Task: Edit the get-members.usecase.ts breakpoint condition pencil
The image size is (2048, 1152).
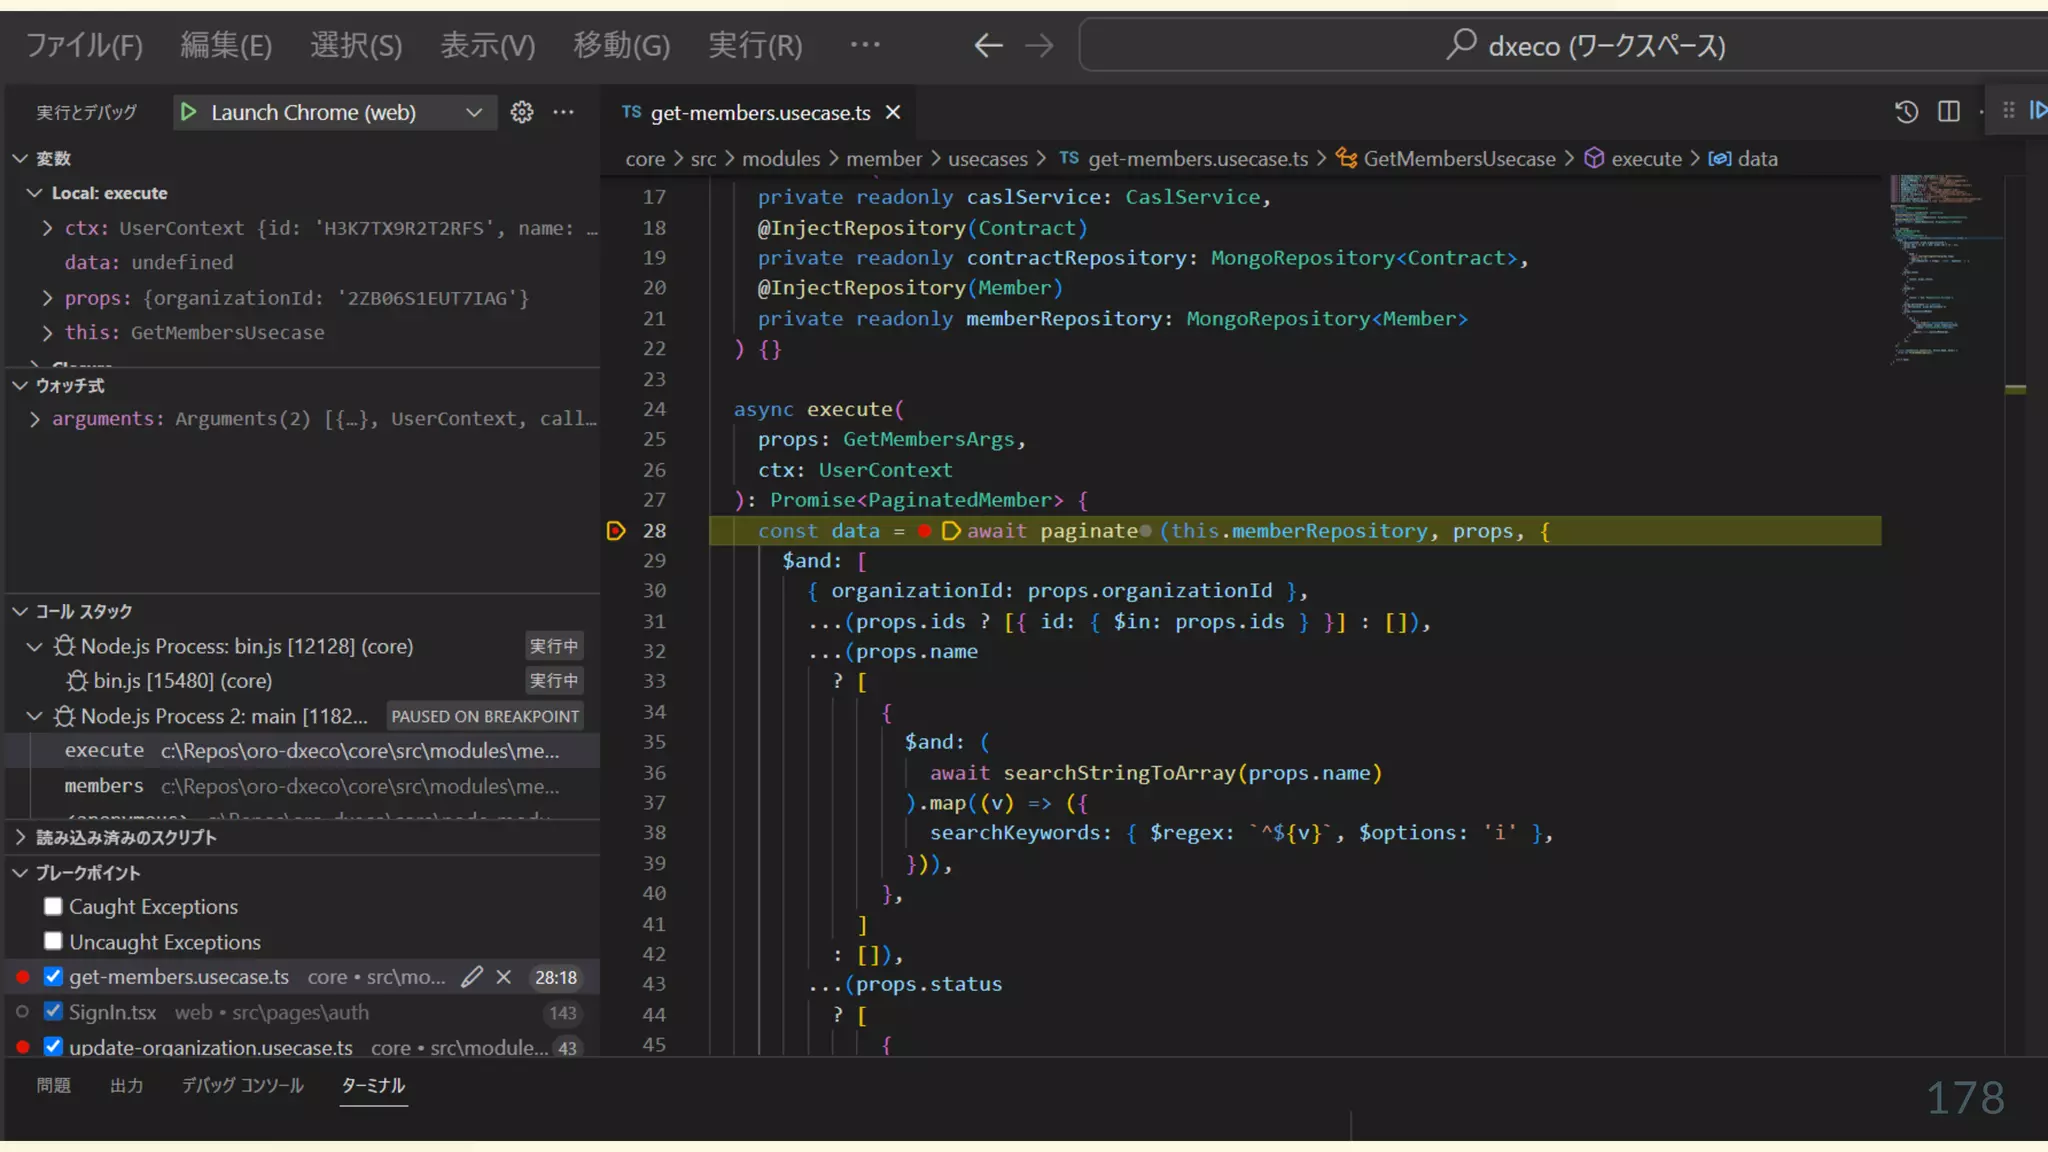Action: [472, 977]
